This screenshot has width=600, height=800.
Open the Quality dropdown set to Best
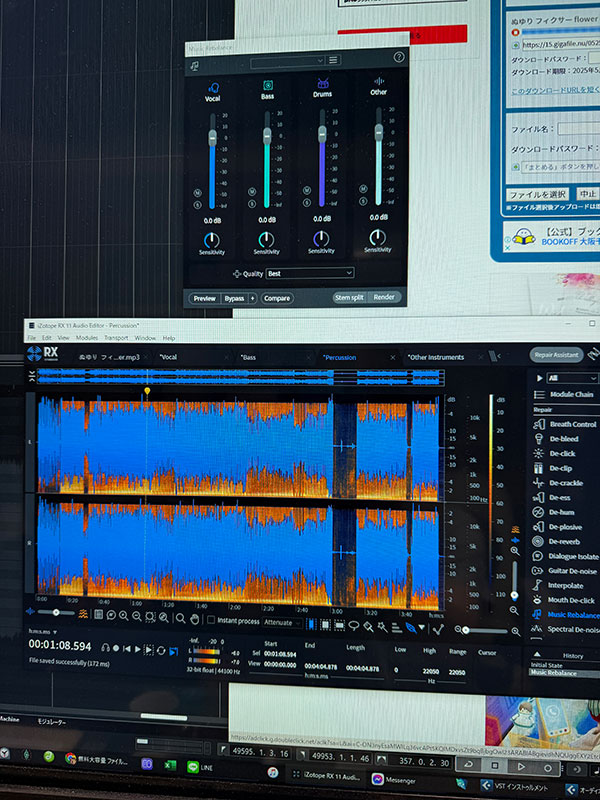pos(310,273)
